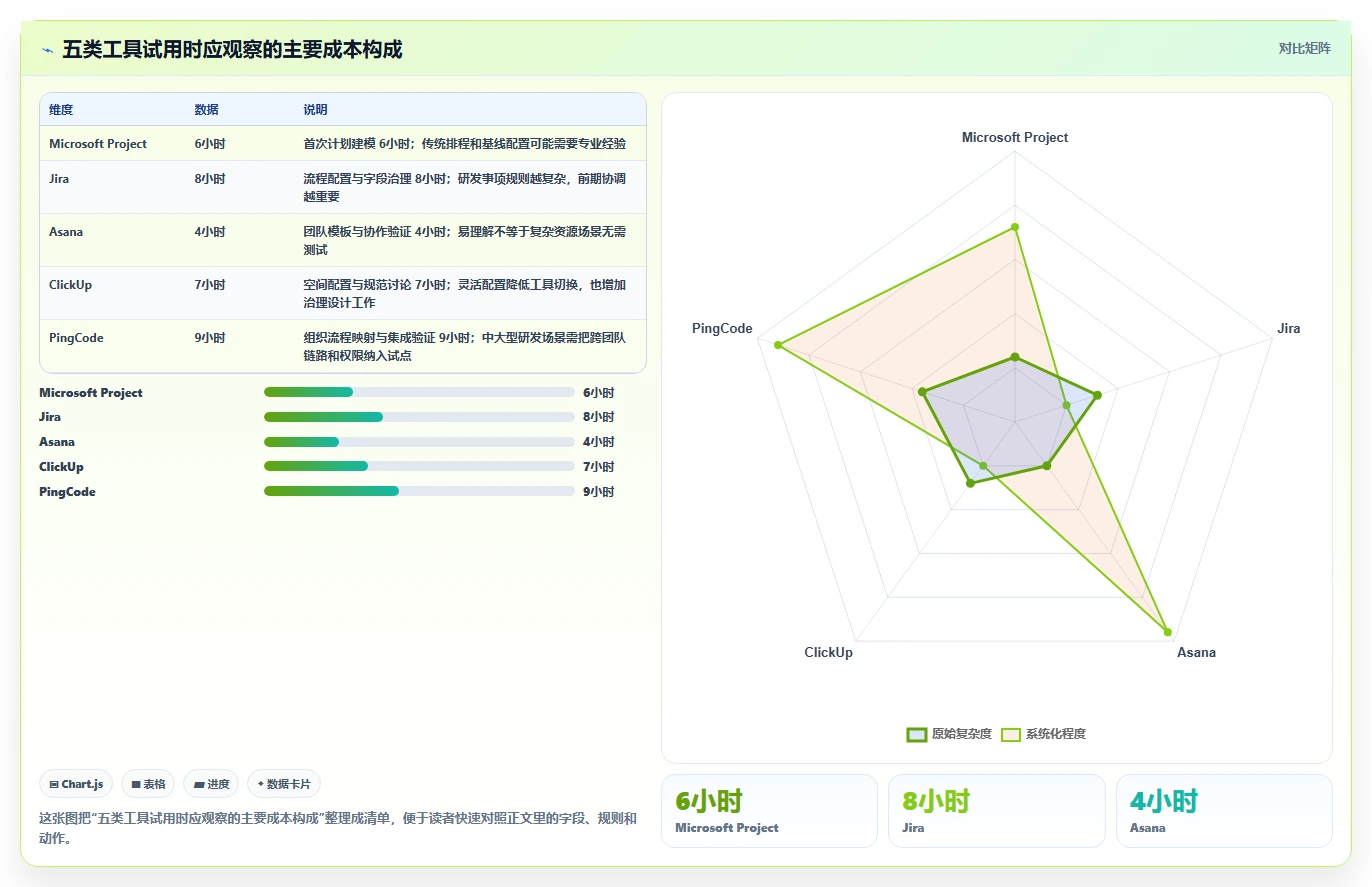
Task: Click the Microsoft Project label in progress list
Action: [x=91, y=393]
